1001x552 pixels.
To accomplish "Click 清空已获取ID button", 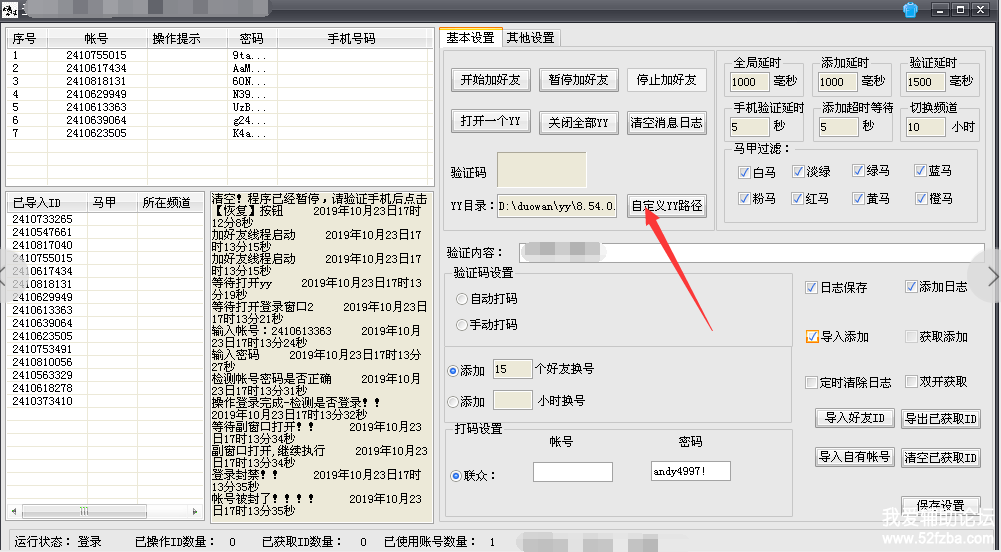I will (941, 458).
